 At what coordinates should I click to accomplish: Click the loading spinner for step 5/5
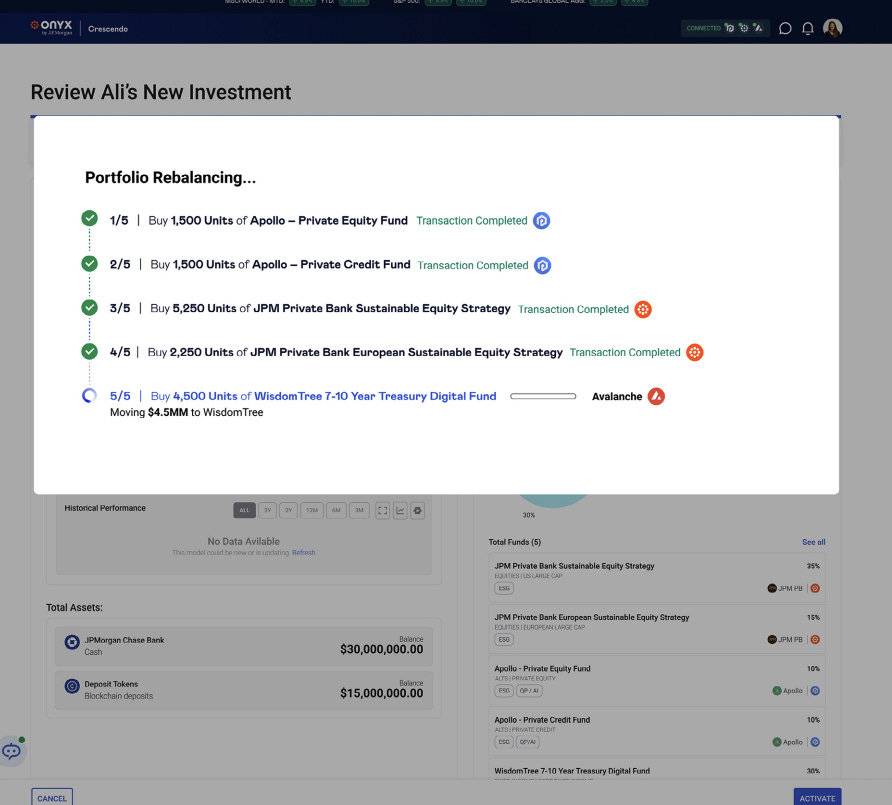[89, 395]
